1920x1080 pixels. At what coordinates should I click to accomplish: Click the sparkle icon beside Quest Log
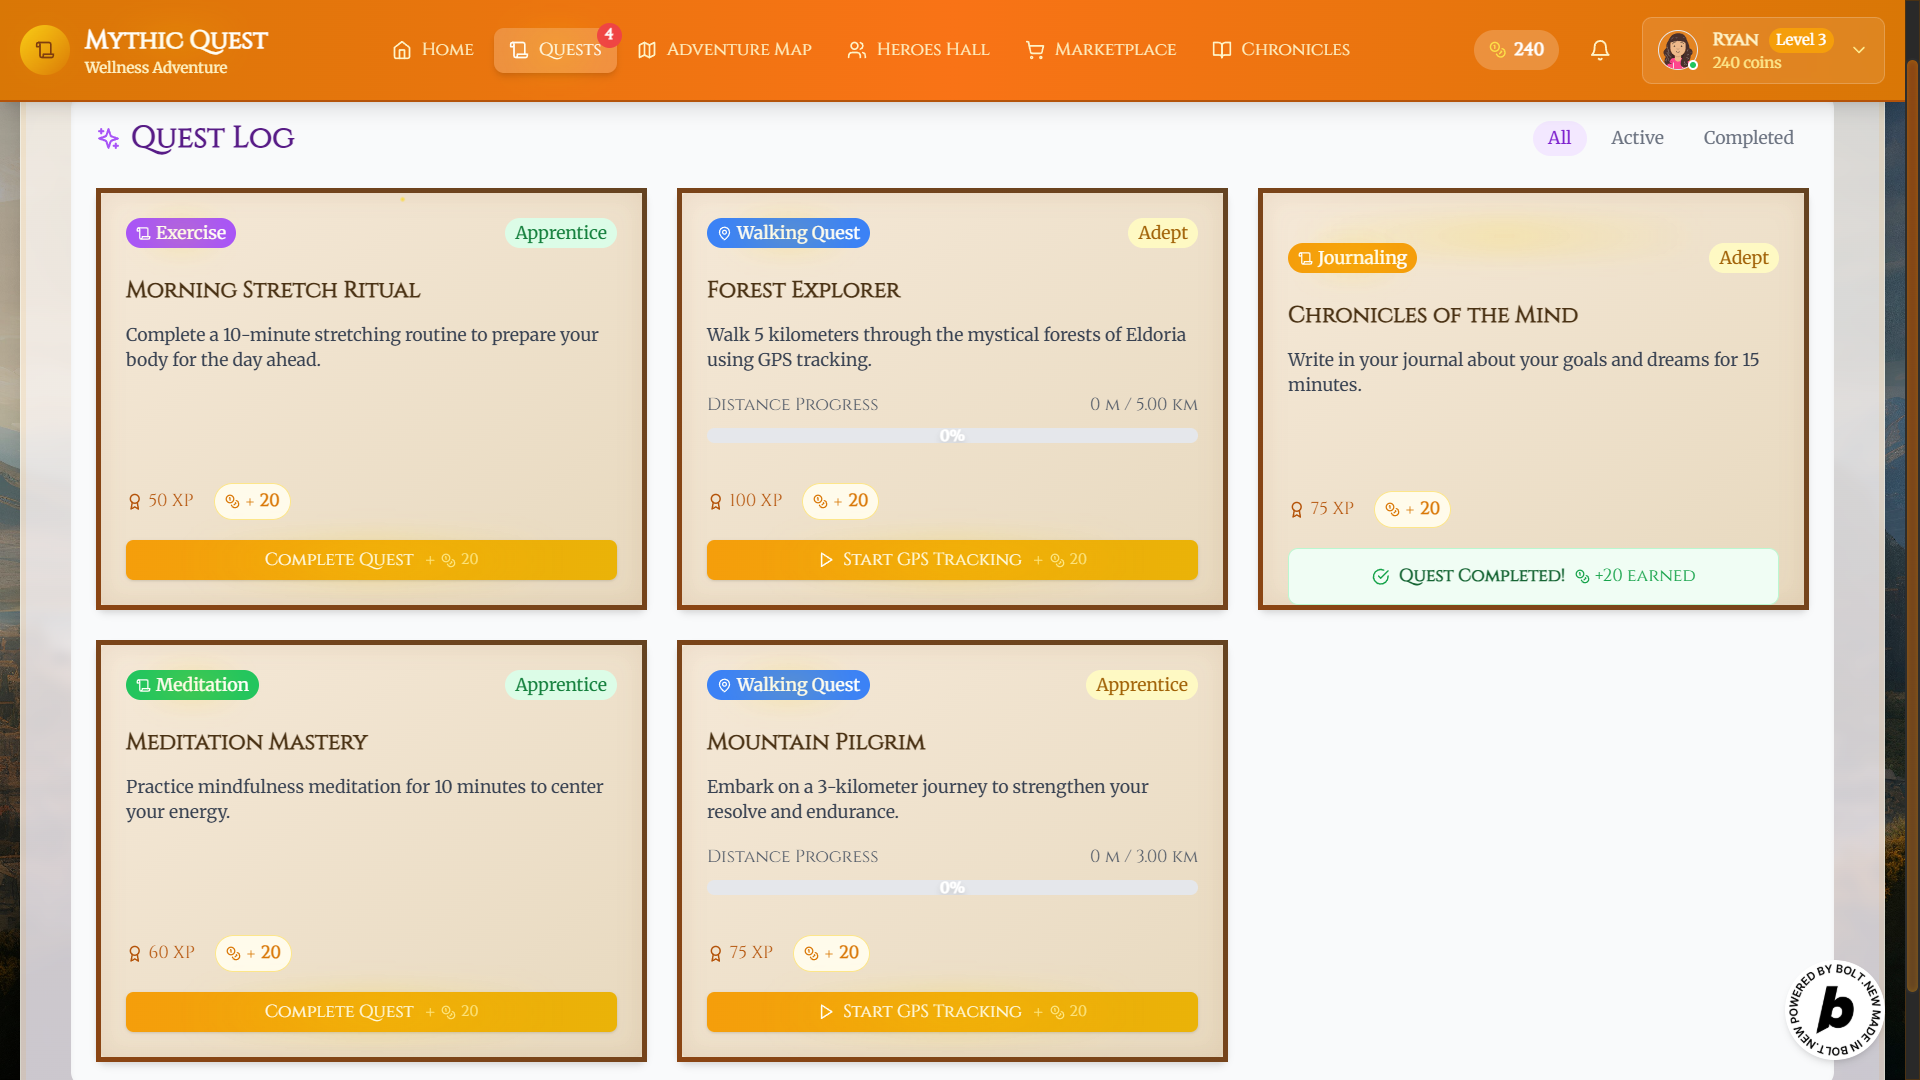108,138
